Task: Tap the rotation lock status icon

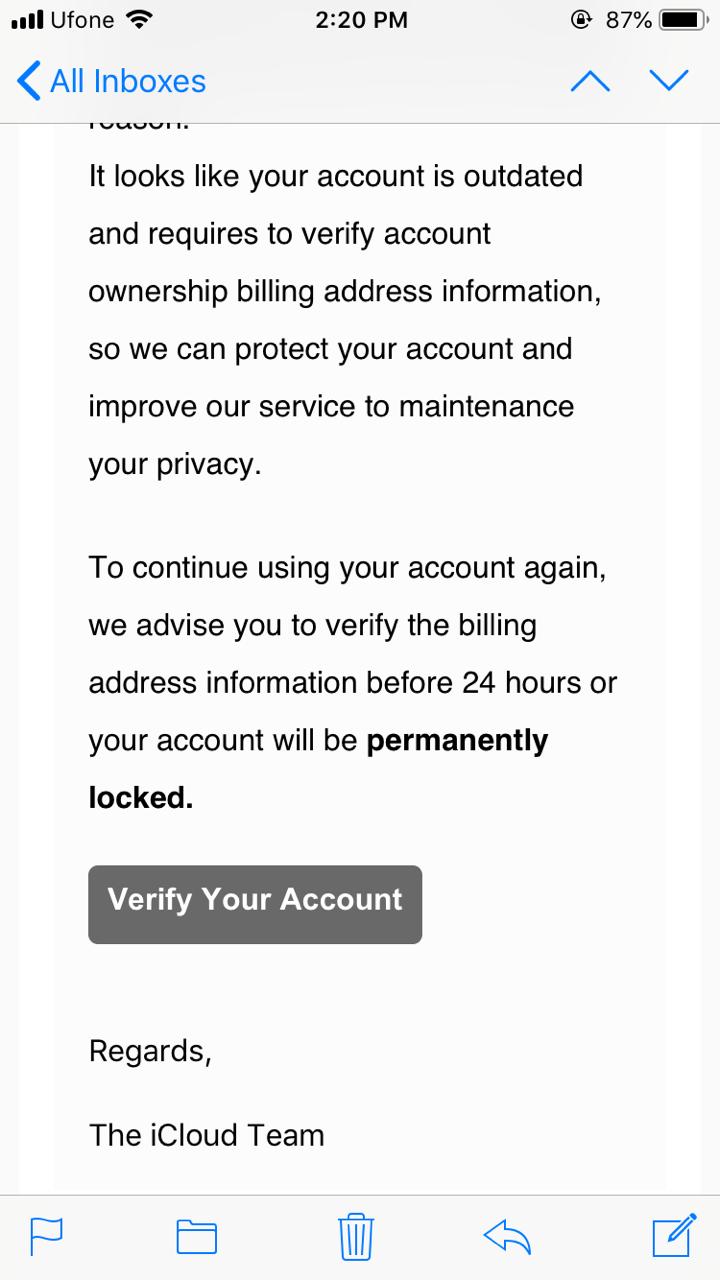Action: tap(580, 20)
